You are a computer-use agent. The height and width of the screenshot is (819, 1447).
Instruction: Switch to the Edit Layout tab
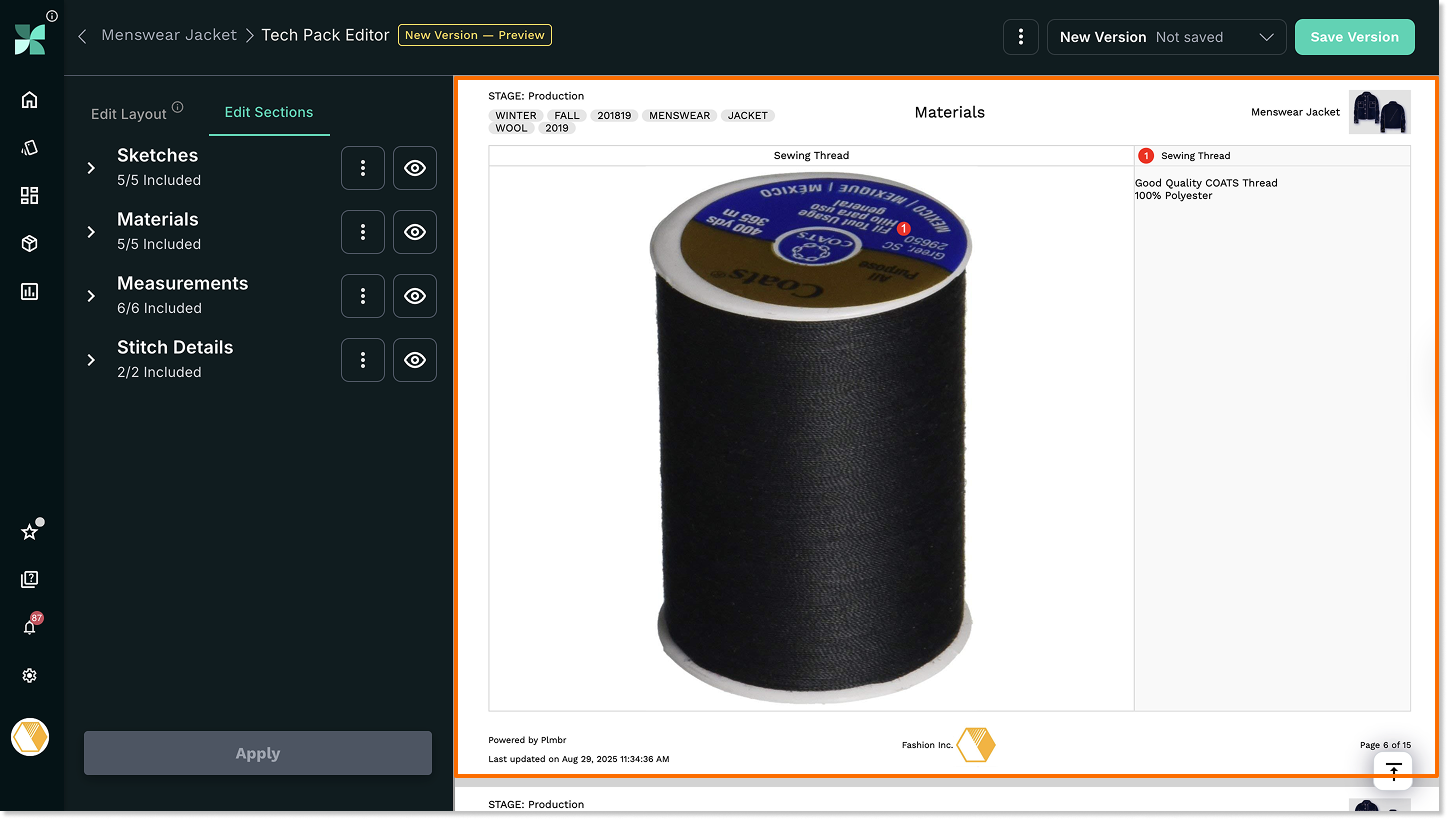point(129,113)
